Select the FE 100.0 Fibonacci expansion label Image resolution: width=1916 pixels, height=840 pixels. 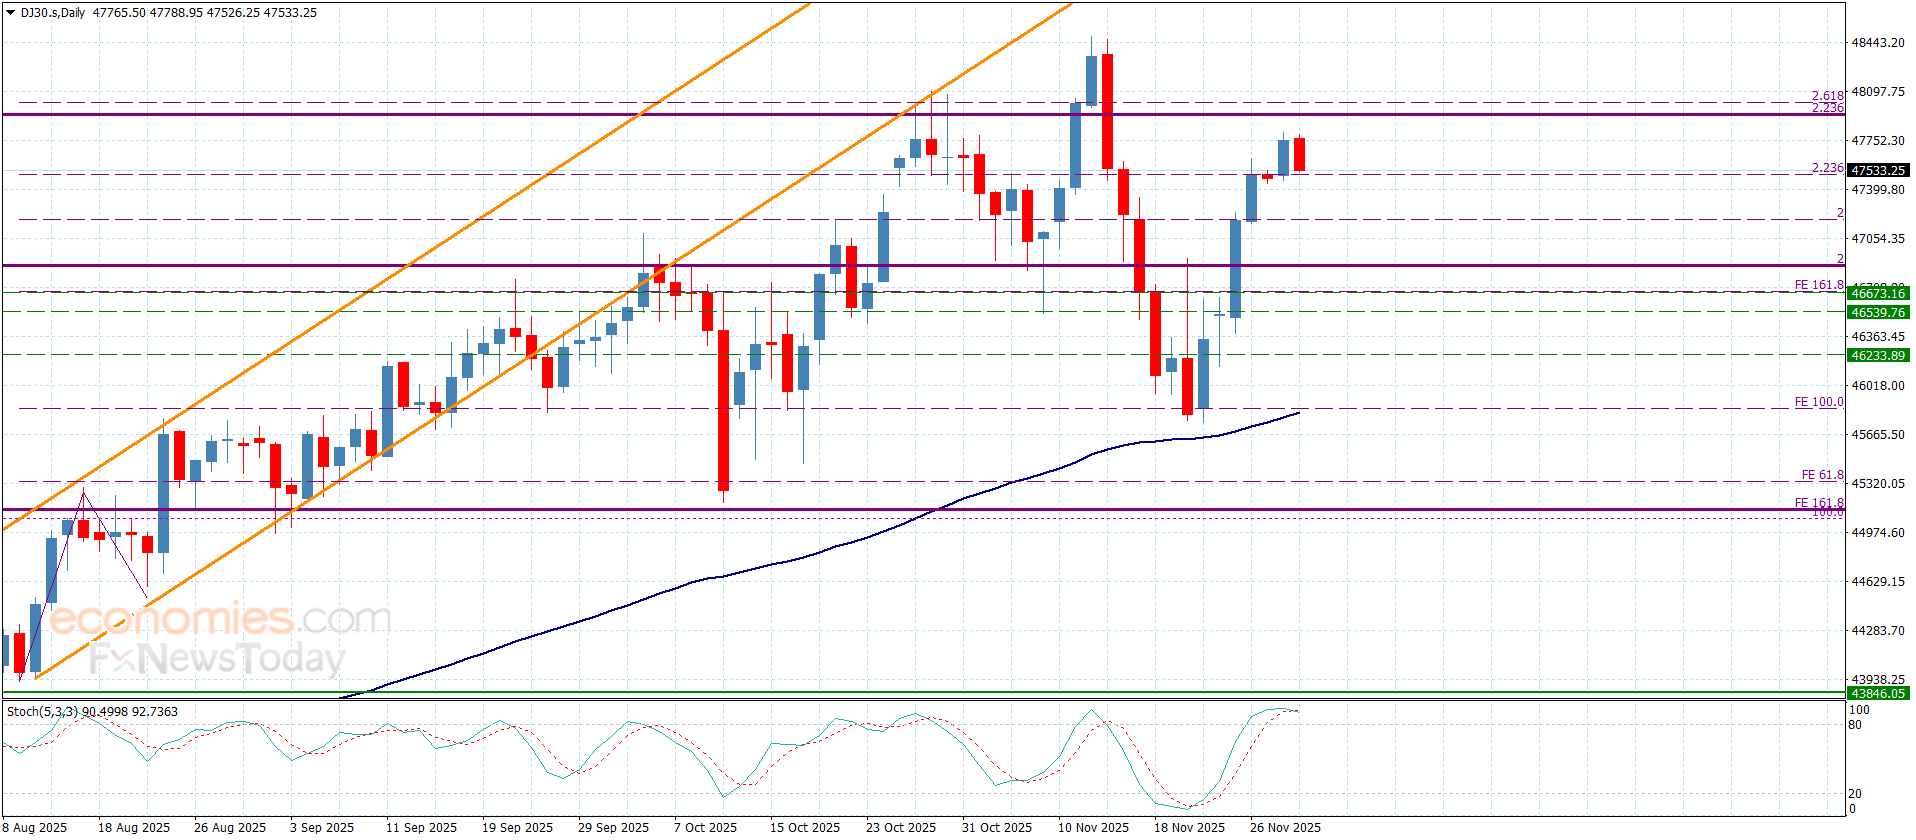point(1819,402)
